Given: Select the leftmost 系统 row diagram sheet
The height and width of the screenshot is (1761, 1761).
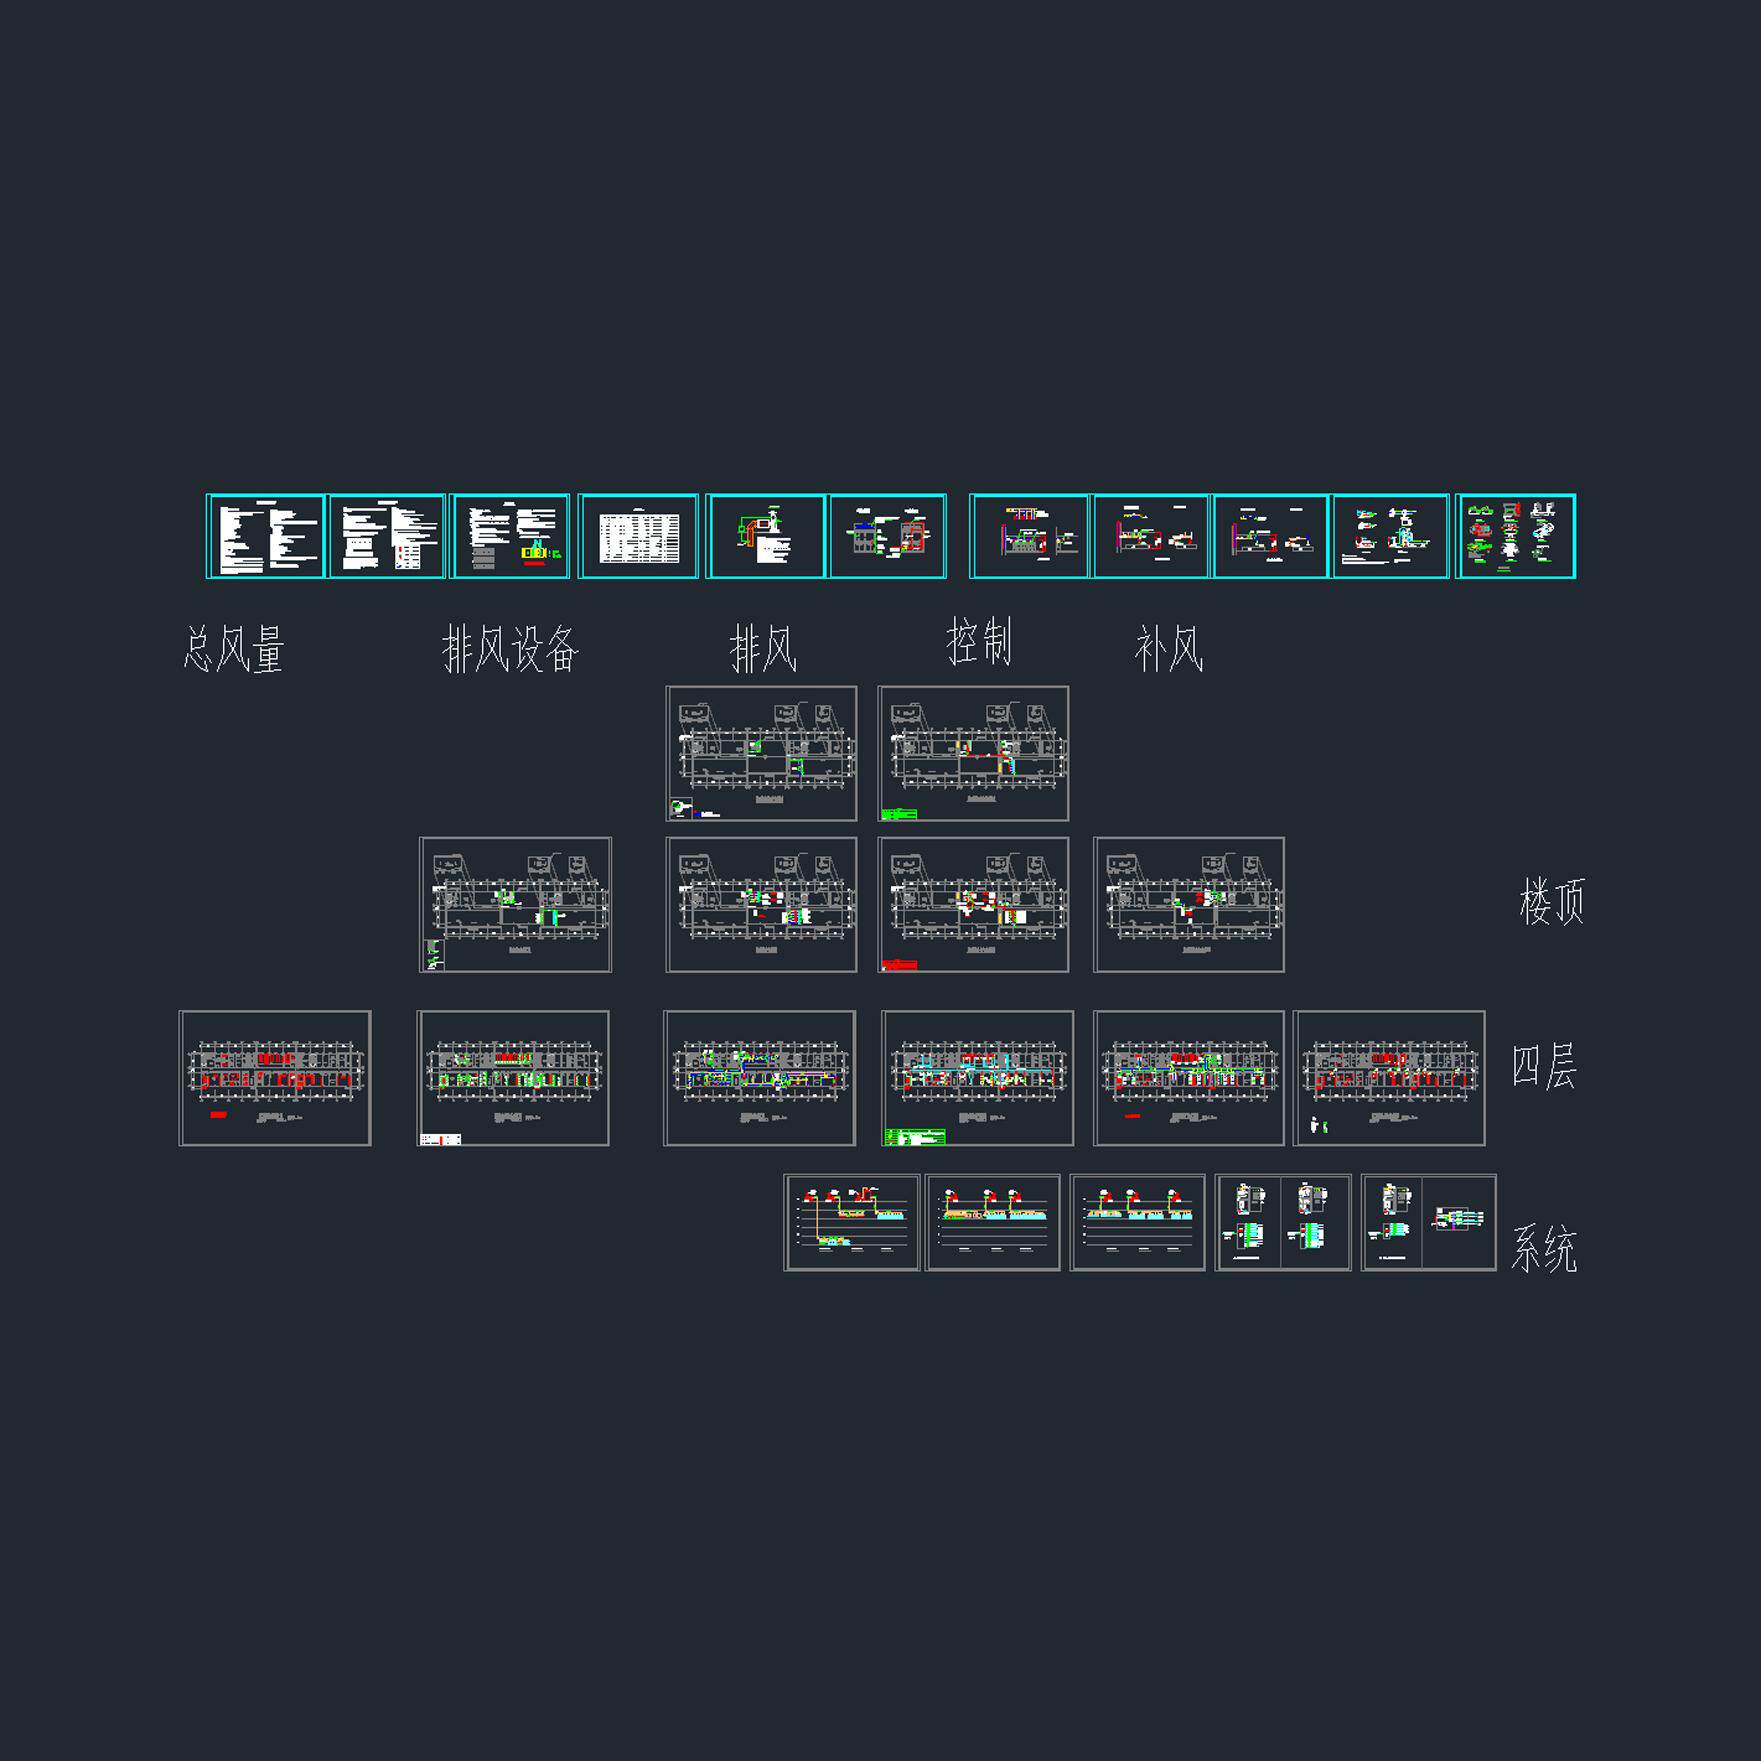Looking at the screenshot, I should pyautogui.click(x=852, y=1222).
